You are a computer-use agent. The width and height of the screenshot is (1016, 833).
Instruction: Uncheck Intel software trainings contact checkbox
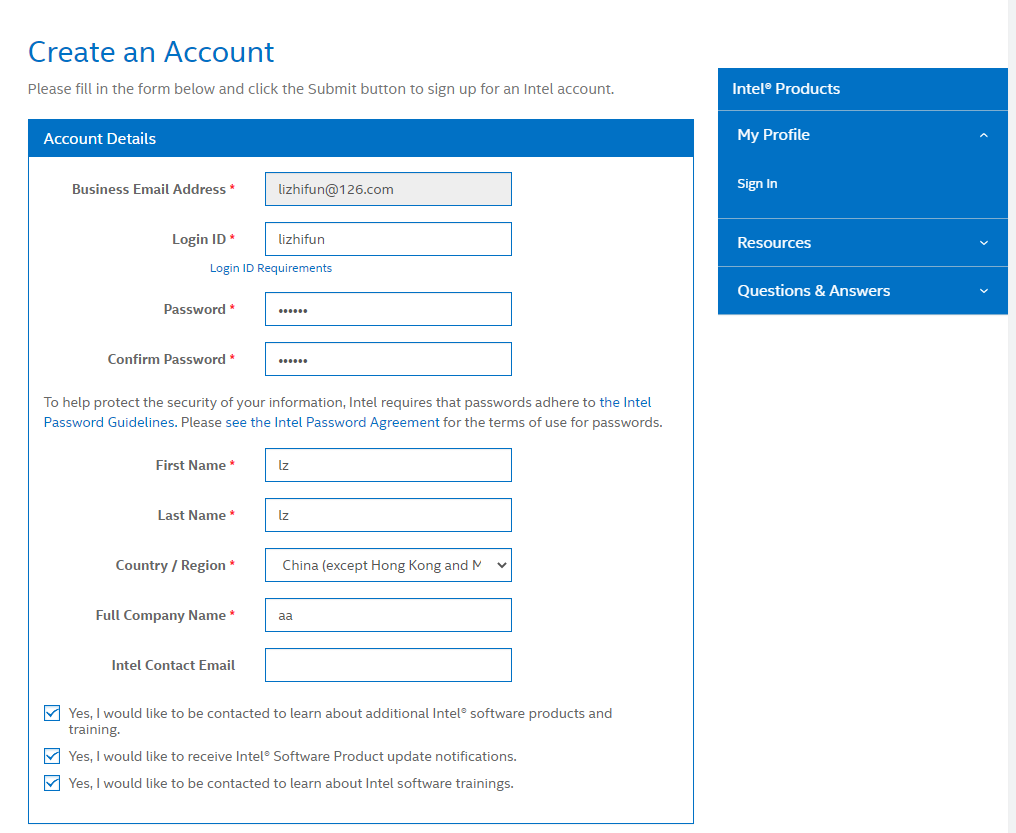click(52, 783)
